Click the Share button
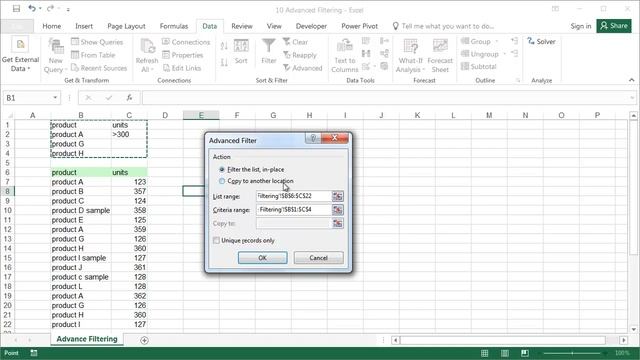Image resolution: width=640 pixels, height=360 pixels. coord(614,26)
